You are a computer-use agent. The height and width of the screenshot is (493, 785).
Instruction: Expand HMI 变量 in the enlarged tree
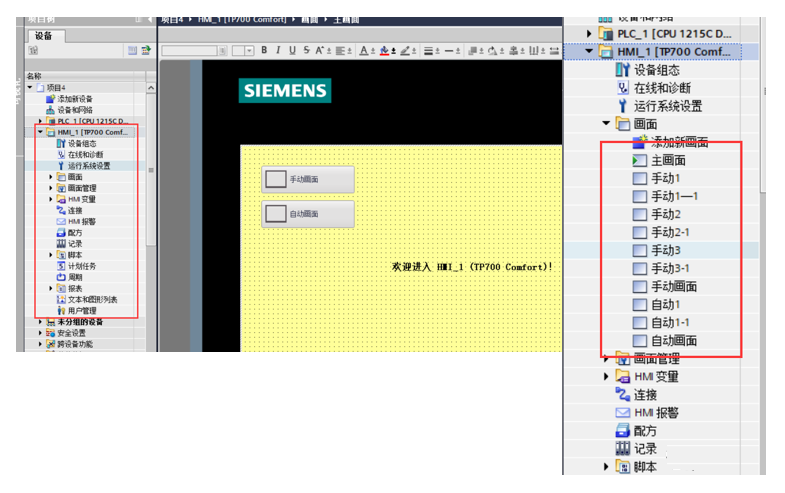pos(606,376)
